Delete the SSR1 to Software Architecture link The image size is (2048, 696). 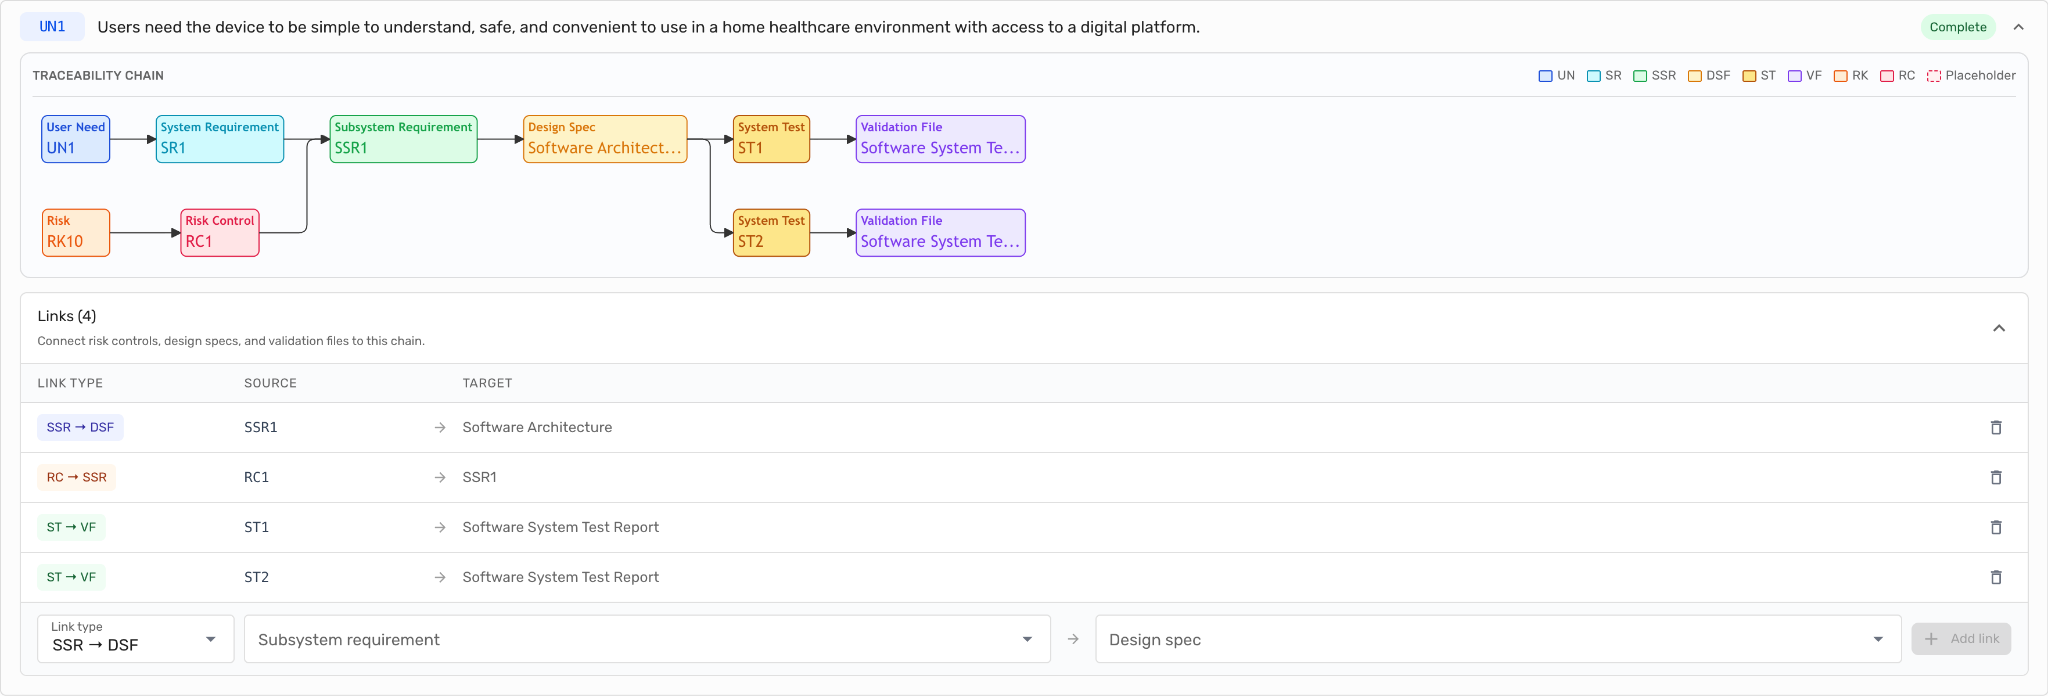point(1996,427)
